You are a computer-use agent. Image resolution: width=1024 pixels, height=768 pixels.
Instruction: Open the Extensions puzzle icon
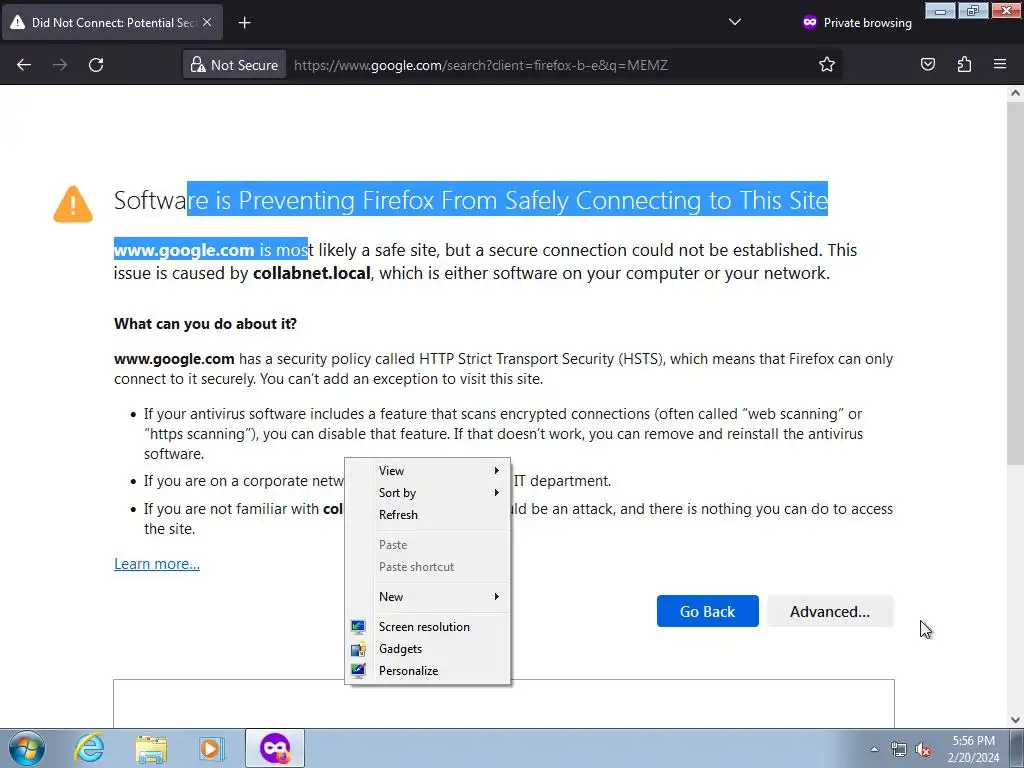tap(964, 65)
